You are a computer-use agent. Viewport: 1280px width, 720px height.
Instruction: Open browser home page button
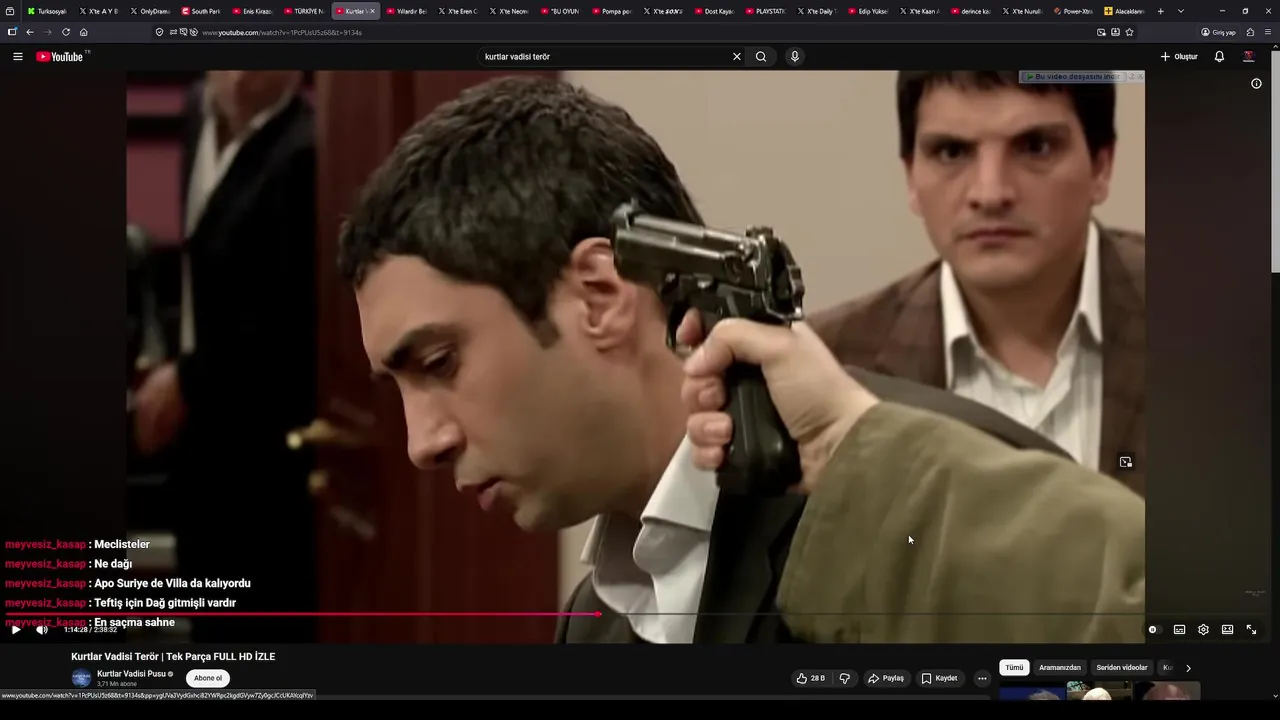click(84, 32)
